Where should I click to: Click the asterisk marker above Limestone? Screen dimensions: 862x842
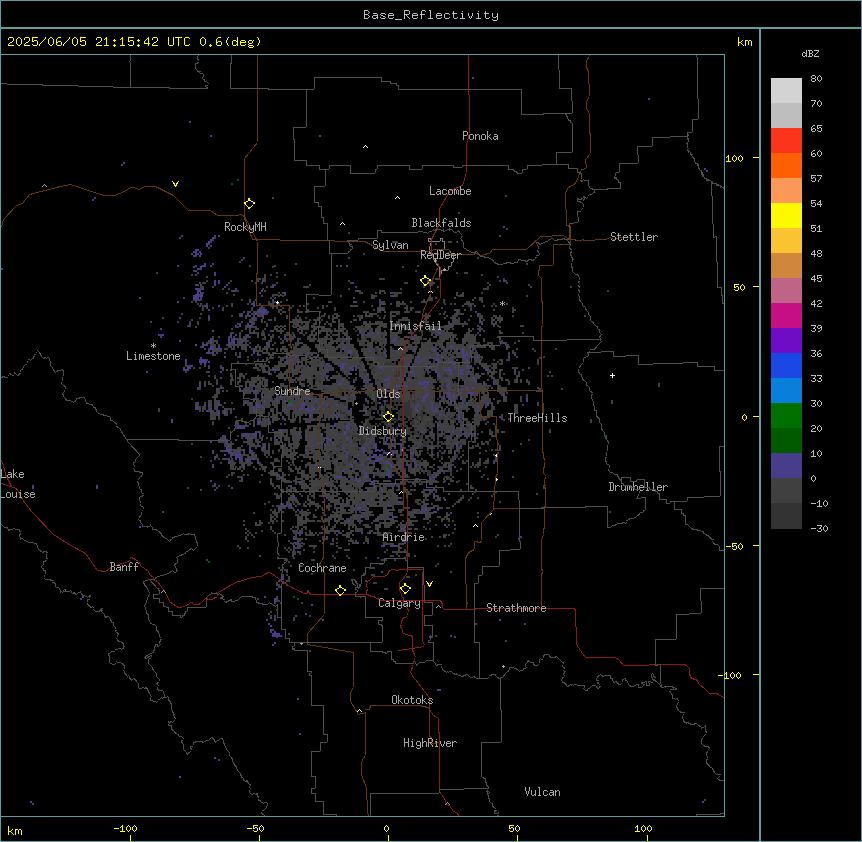[x=153, y=346]
